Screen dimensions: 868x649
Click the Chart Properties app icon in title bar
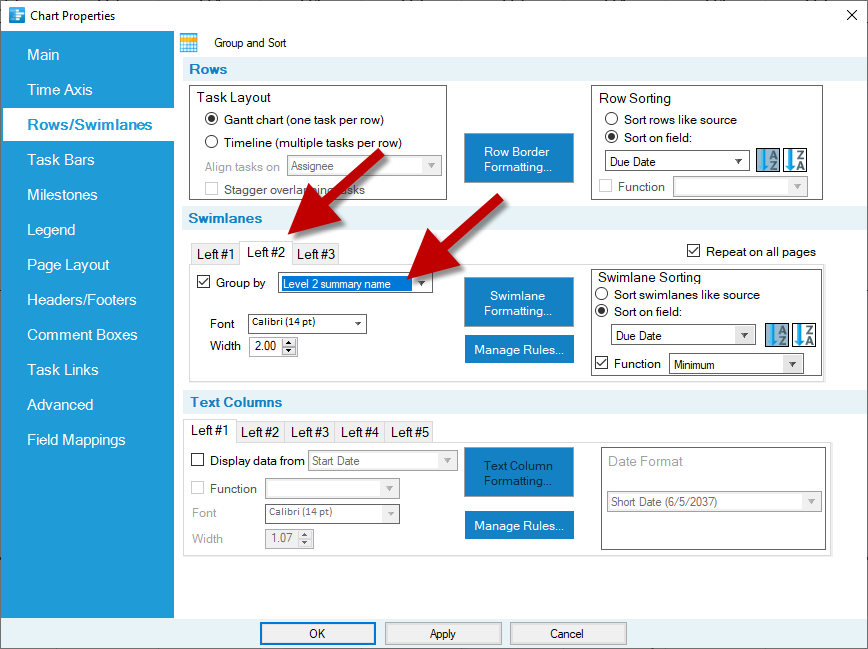(x=17, y=15)
